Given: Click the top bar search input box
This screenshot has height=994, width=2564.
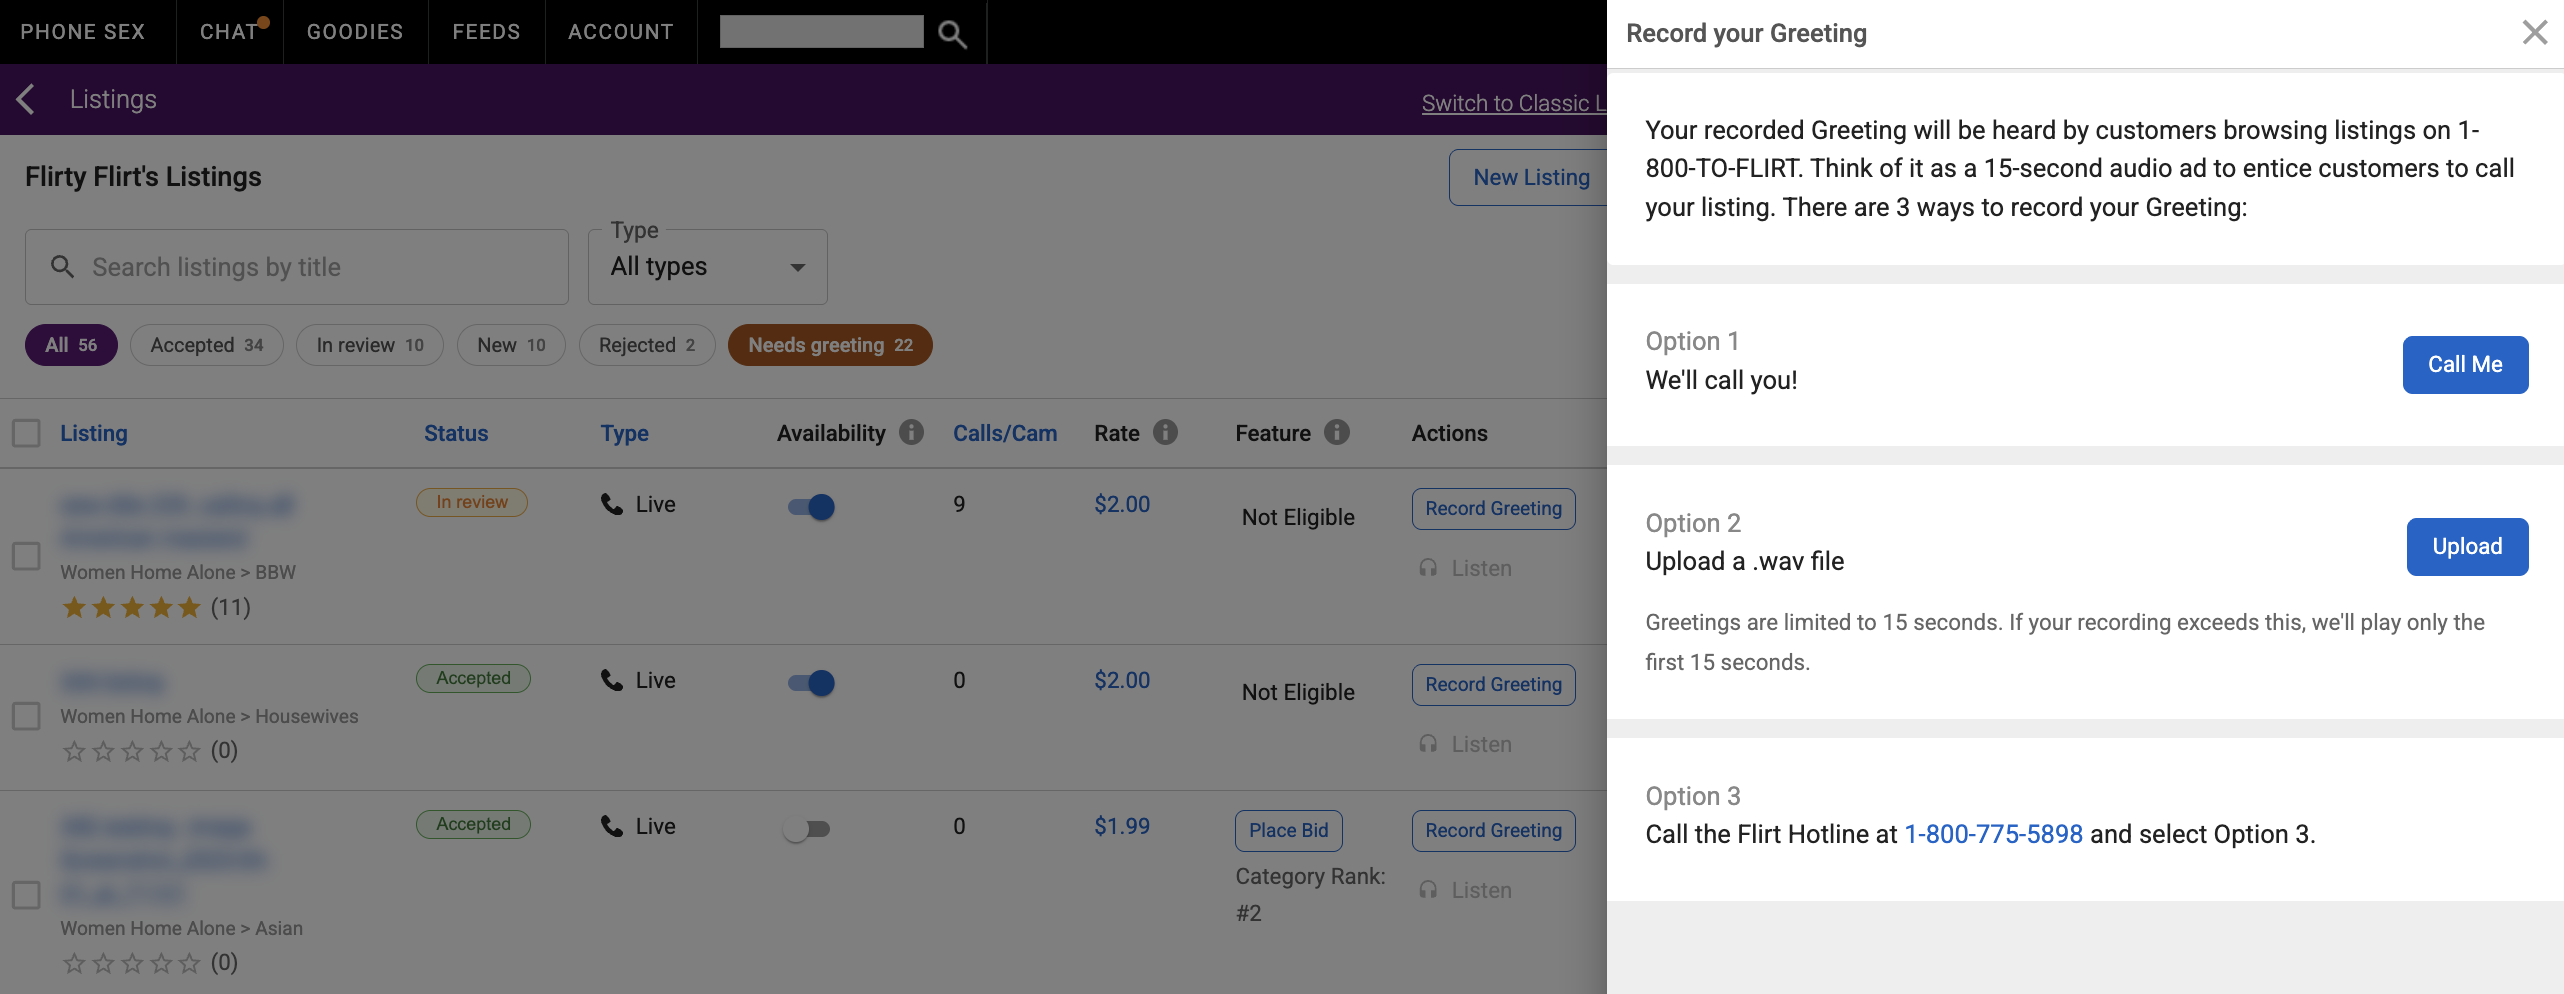Looking at the screenshot, I should (x=822, y=32).
